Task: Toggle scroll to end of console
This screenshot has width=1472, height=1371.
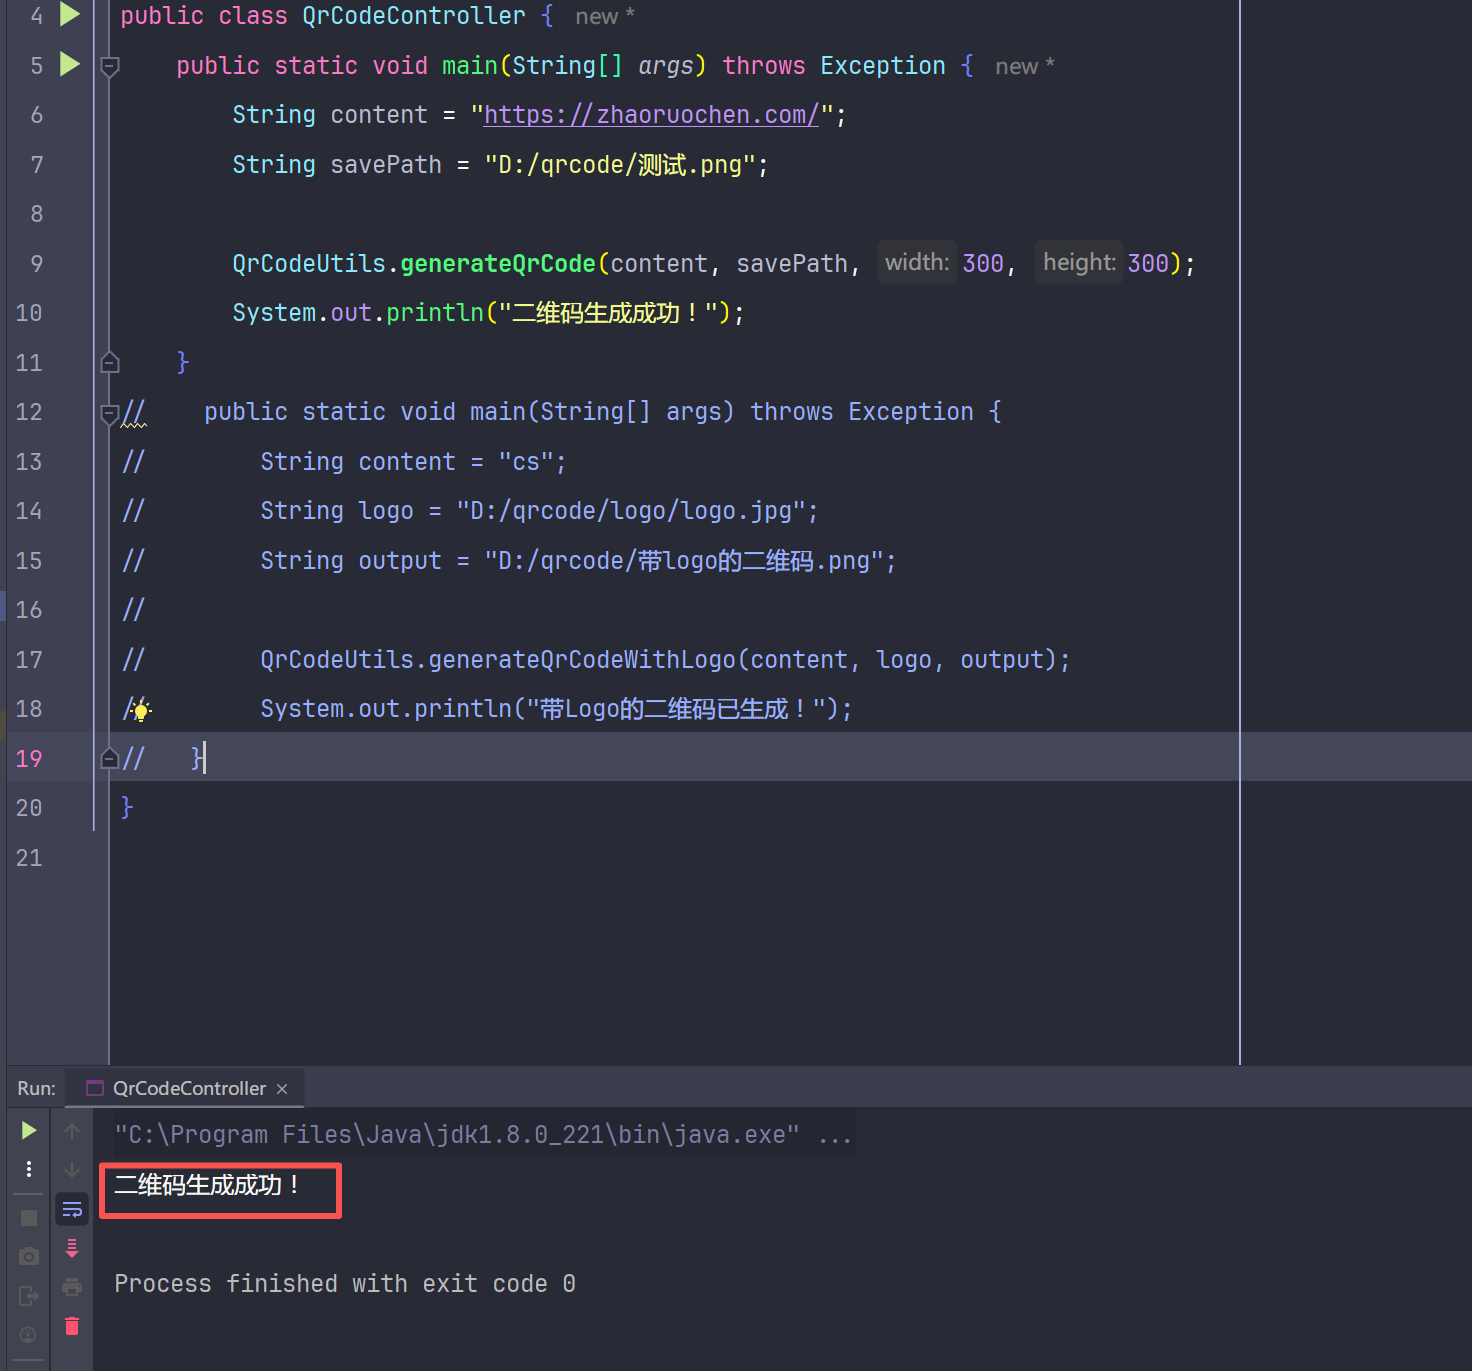Action: click(x=72, y=1248)
